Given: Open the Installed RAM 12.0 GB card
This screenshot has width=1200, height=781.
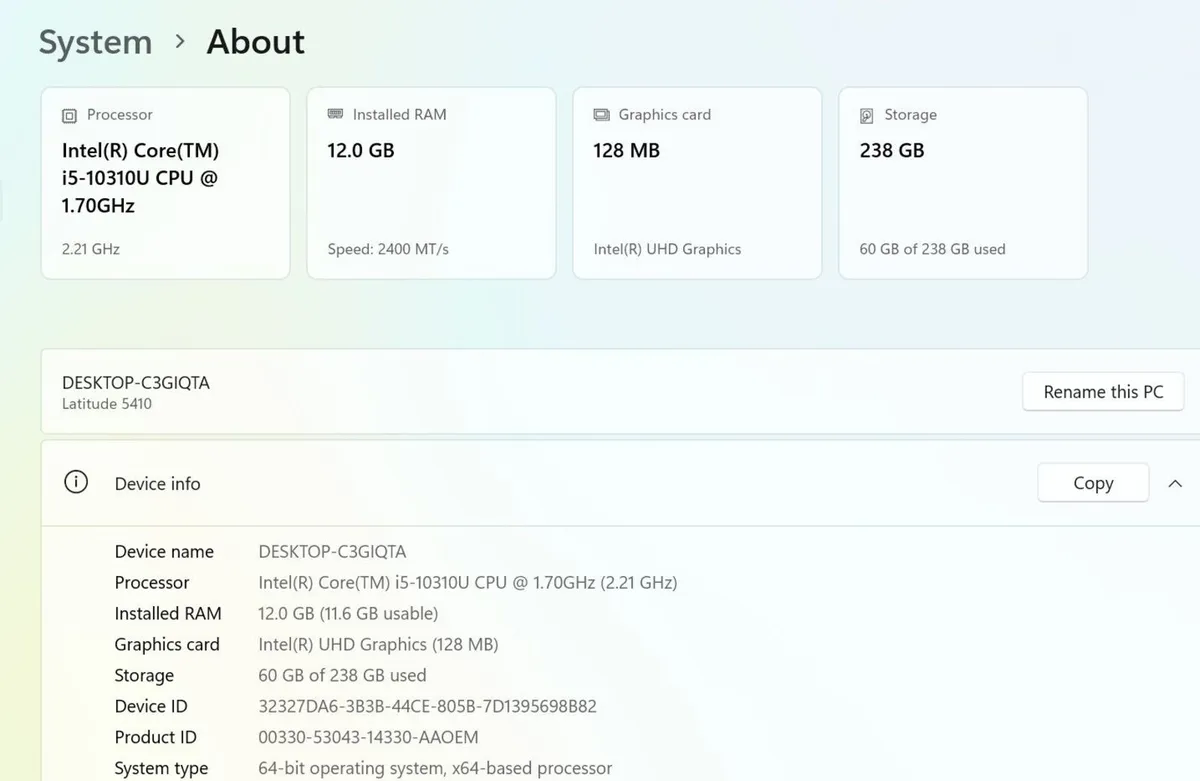Looking at the screenshot, I should (431, 183).
